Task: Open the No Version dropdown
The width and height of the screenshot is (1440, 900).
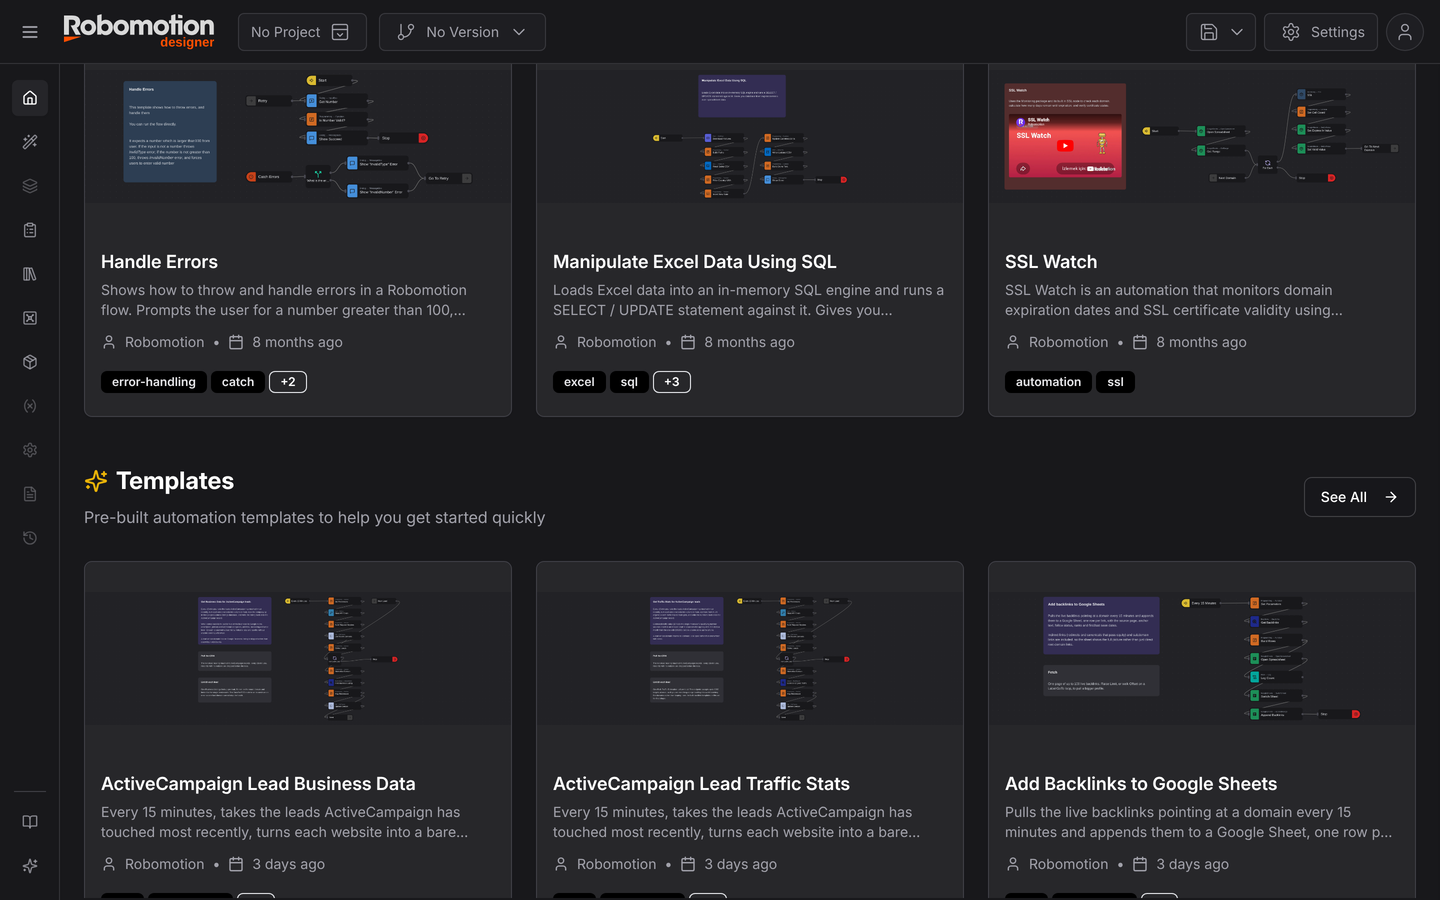Action: pyautogui.click(x=462, y=32)
